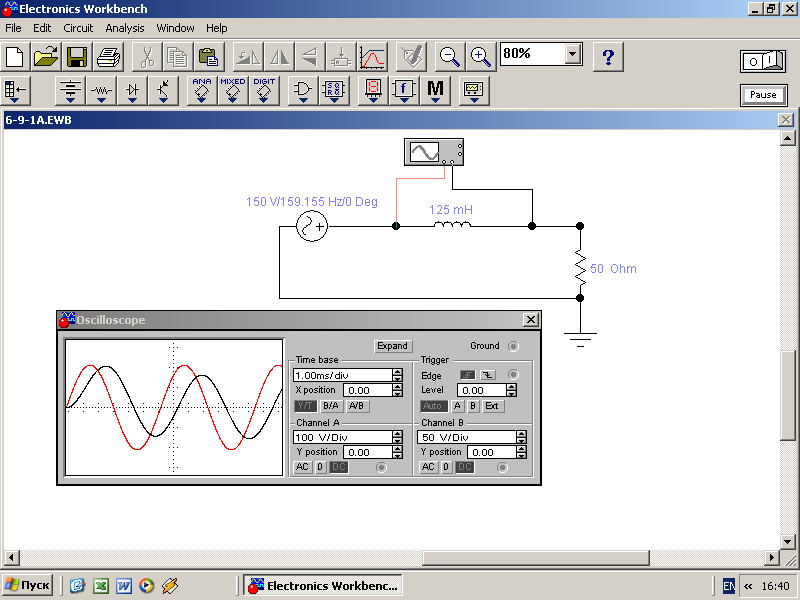The height and width of the screenshot is (600, 800).
Task: Save the circuit with the floppy icon
Action: (77, 57)
